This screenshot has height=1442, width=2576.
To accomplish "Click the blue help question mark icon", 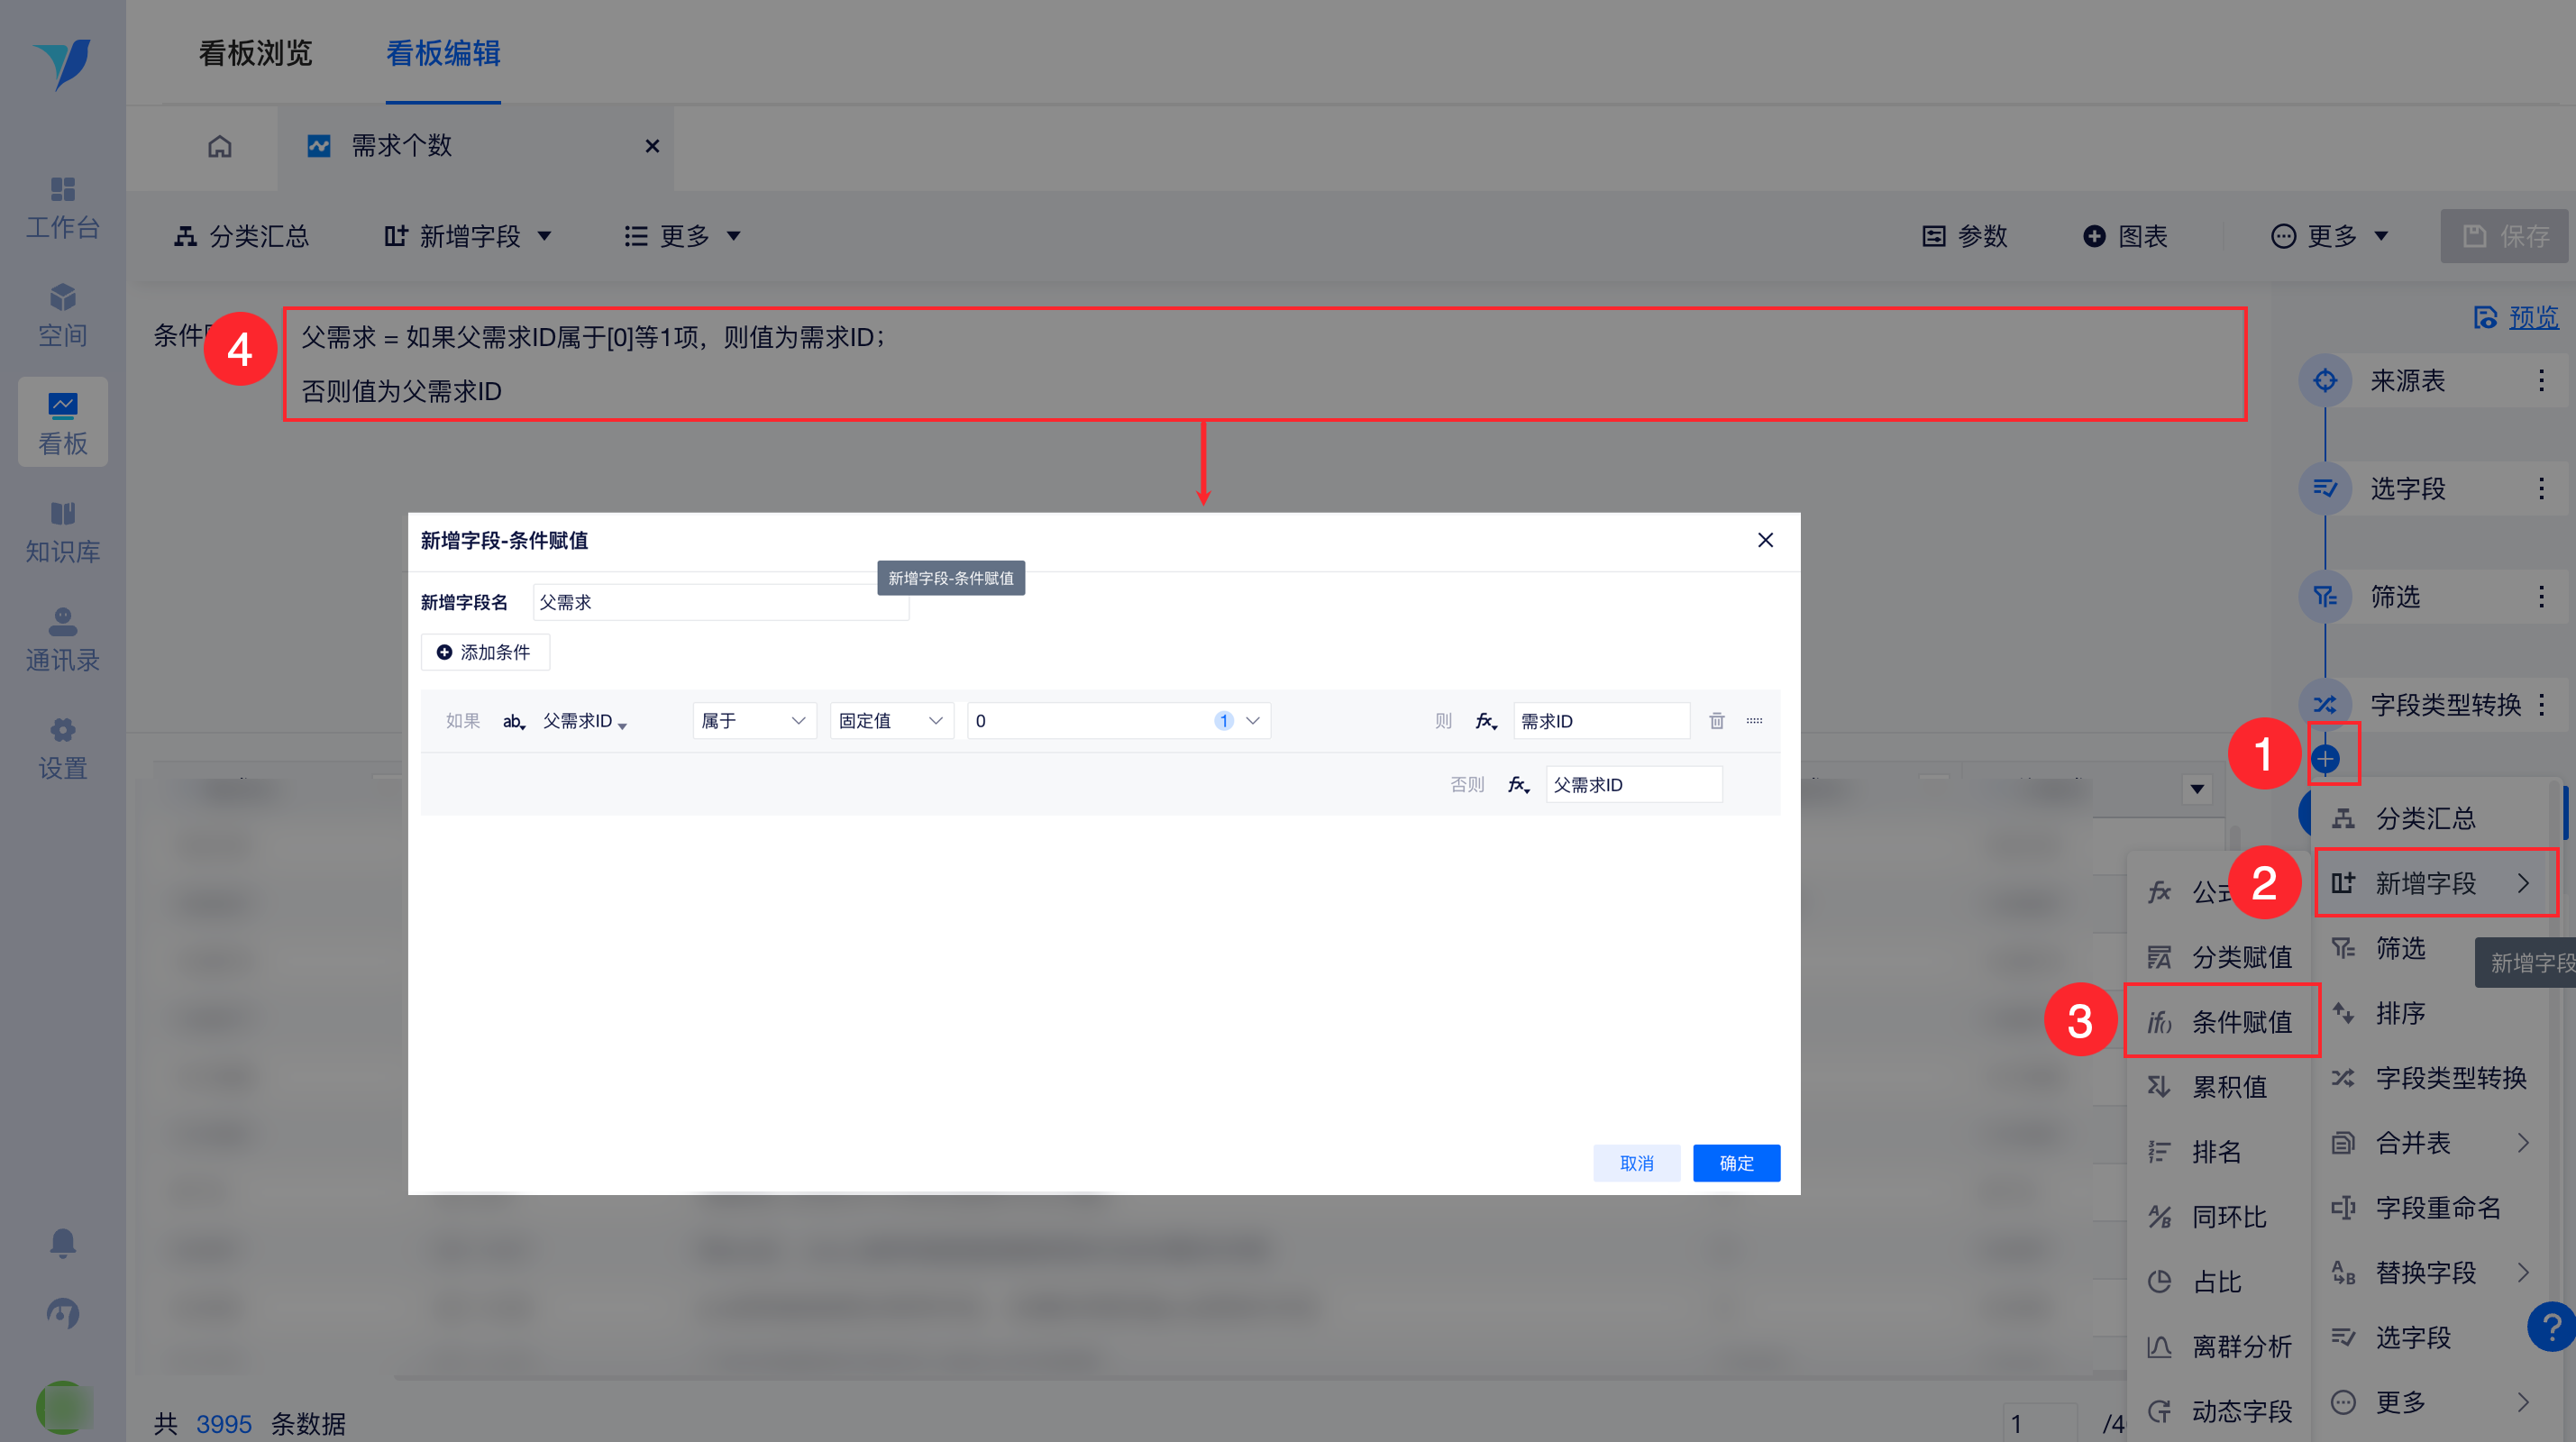I will pos(2550,1328).
